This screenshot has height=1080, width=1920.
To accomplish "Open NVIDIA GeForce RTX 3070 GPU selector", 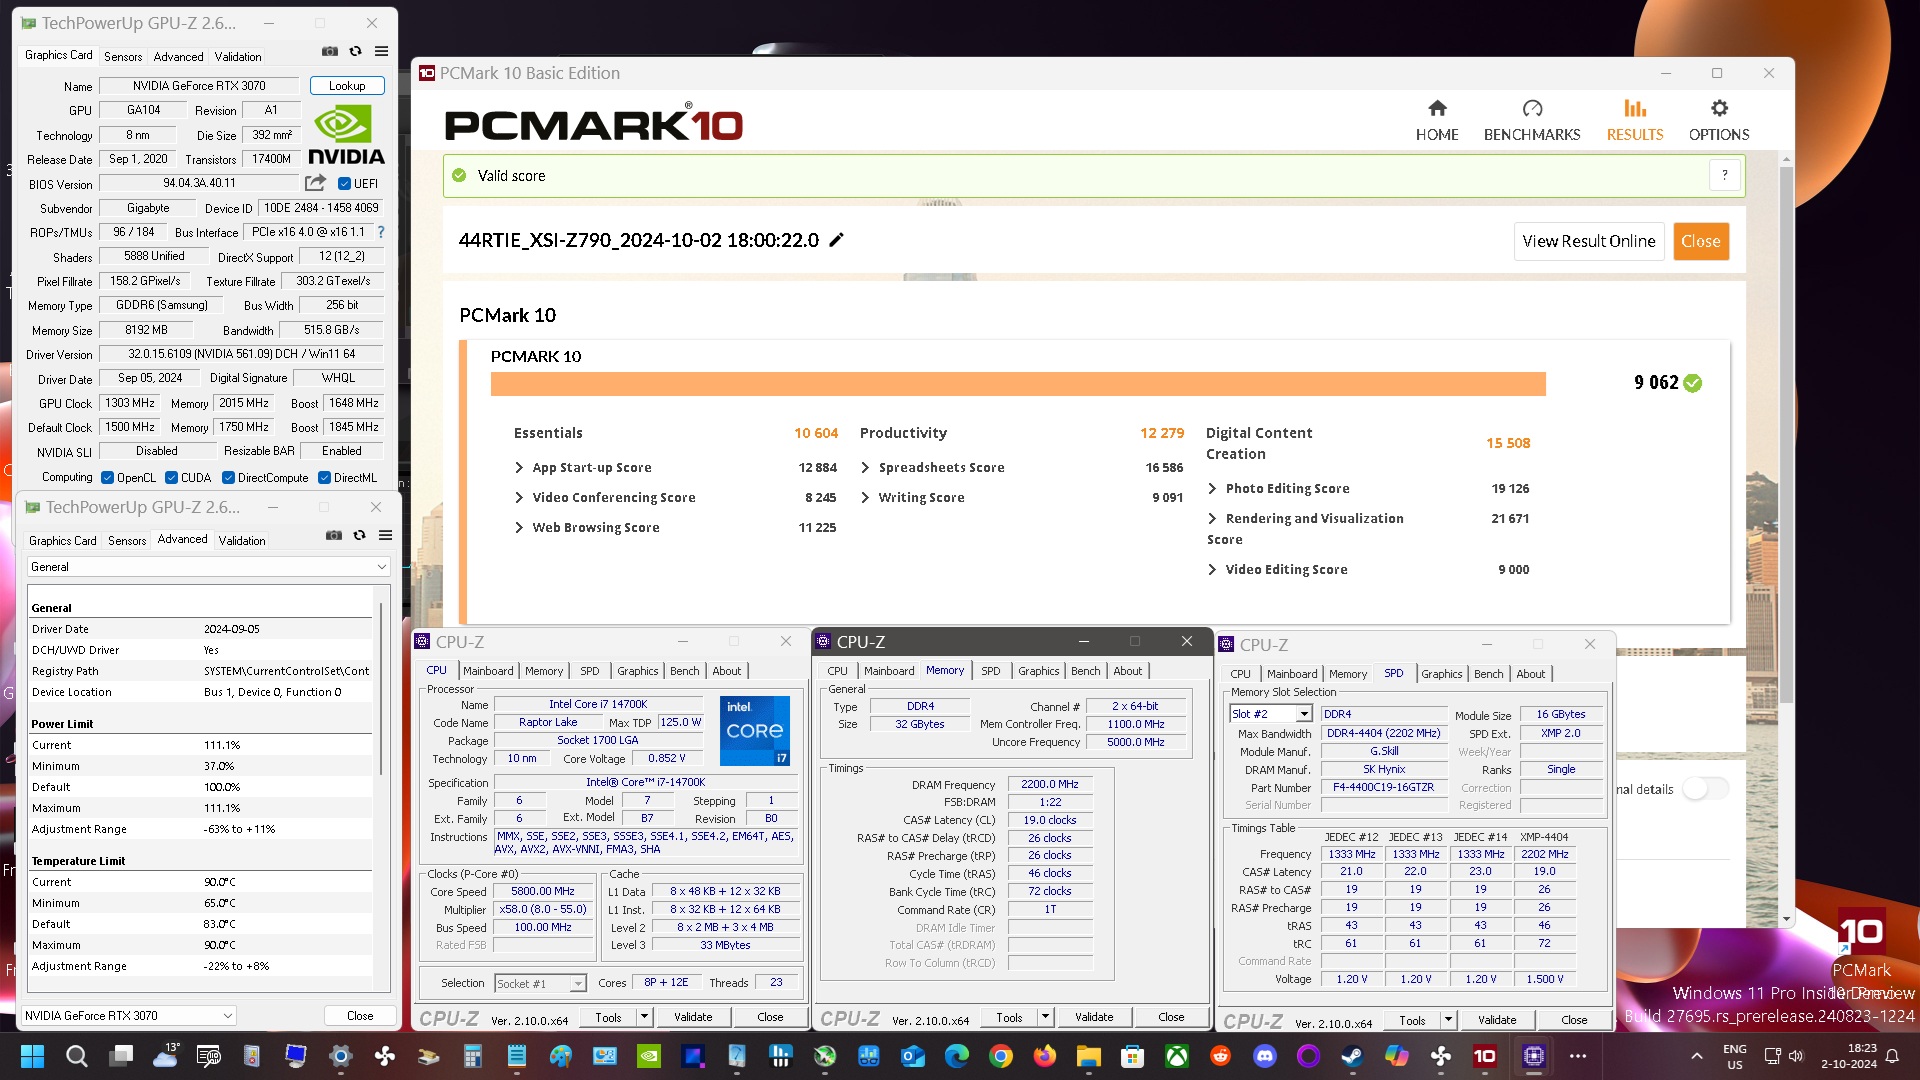I will tap(128, 1016).
